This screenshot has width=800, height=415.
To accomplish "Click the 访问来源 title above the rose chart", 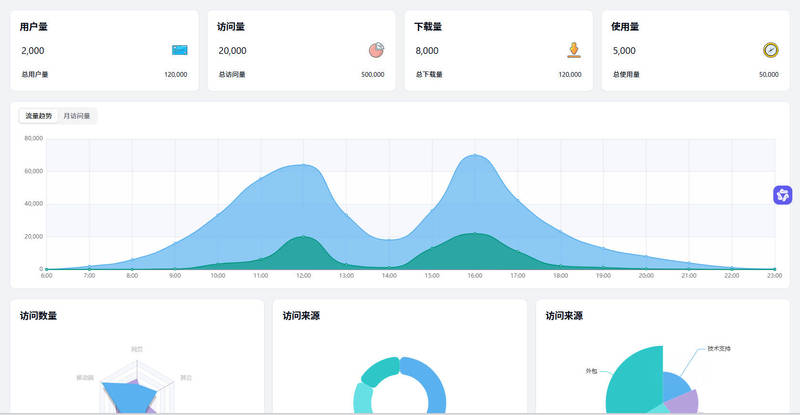I will click(x=564, y=316).
